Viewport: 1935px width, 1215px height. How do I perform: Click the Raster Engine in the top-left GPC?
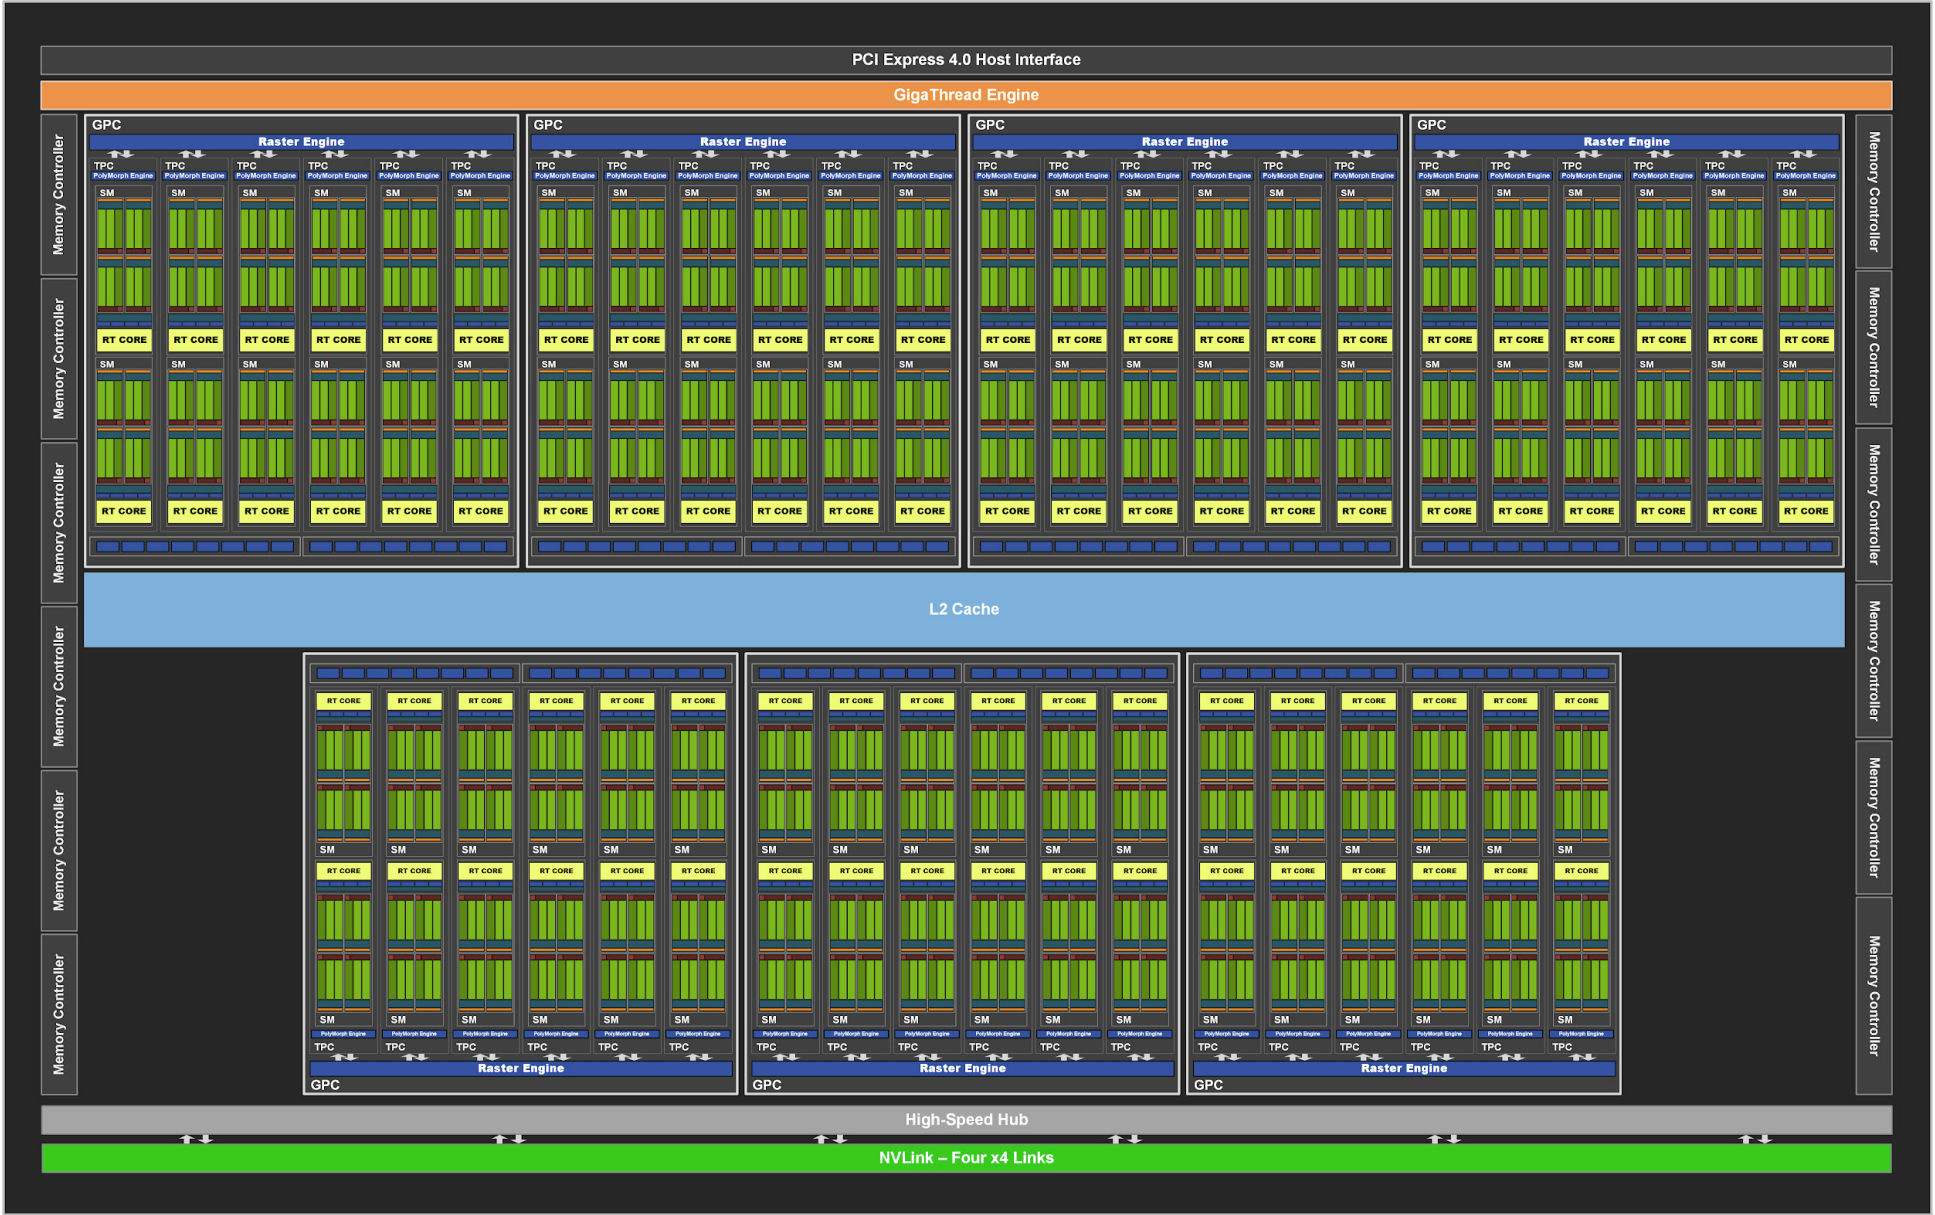tap(301, 142)
